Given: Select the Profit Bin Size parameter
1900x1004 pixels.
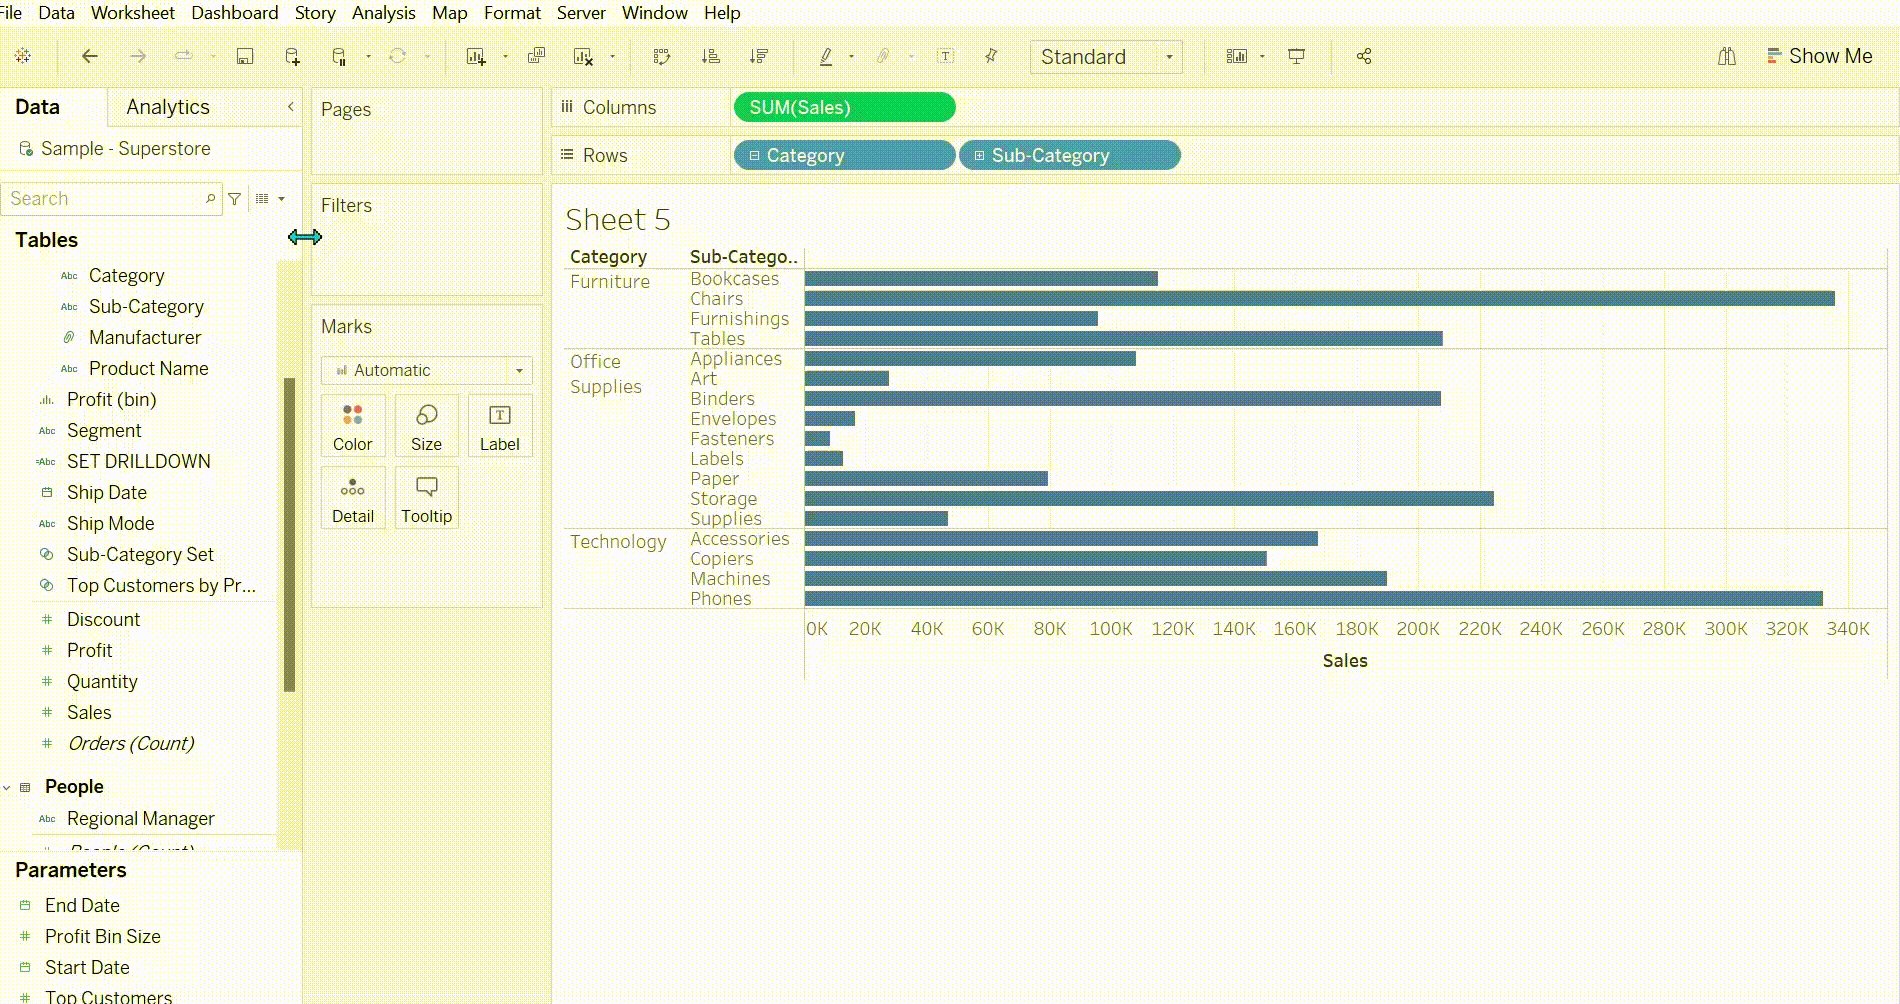Looking at the screenshot, I should [102, 937].
